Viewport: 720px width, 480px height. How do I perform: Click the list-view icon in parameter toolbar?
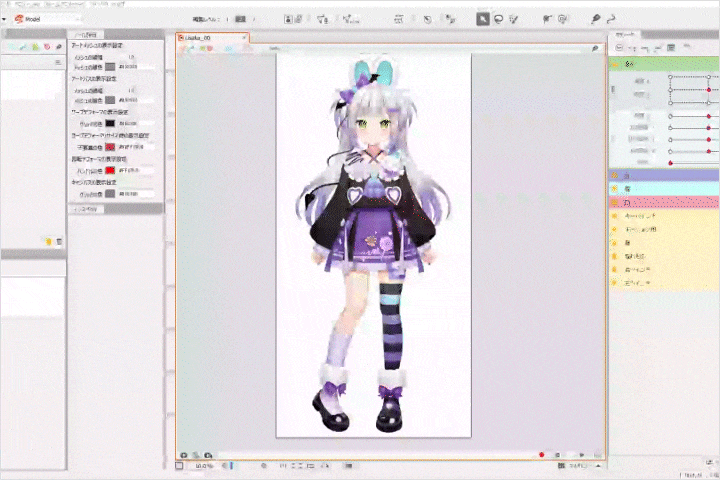click(671, 48)
